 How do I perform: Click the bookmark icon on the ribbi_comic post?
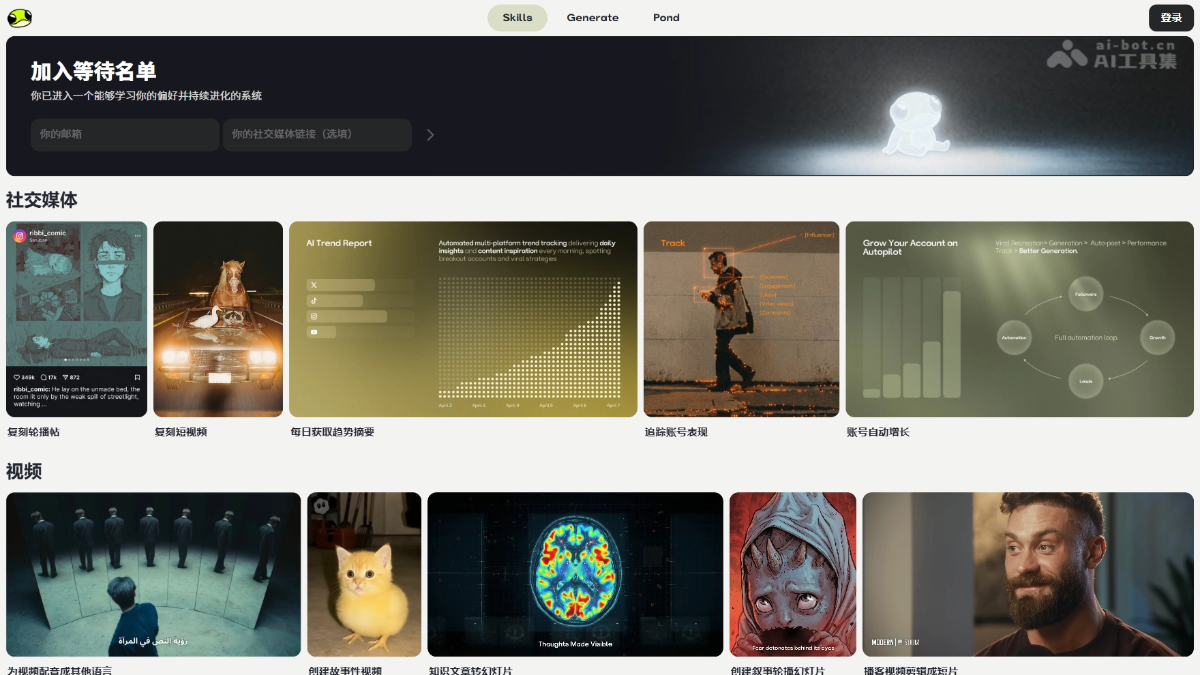137,377
